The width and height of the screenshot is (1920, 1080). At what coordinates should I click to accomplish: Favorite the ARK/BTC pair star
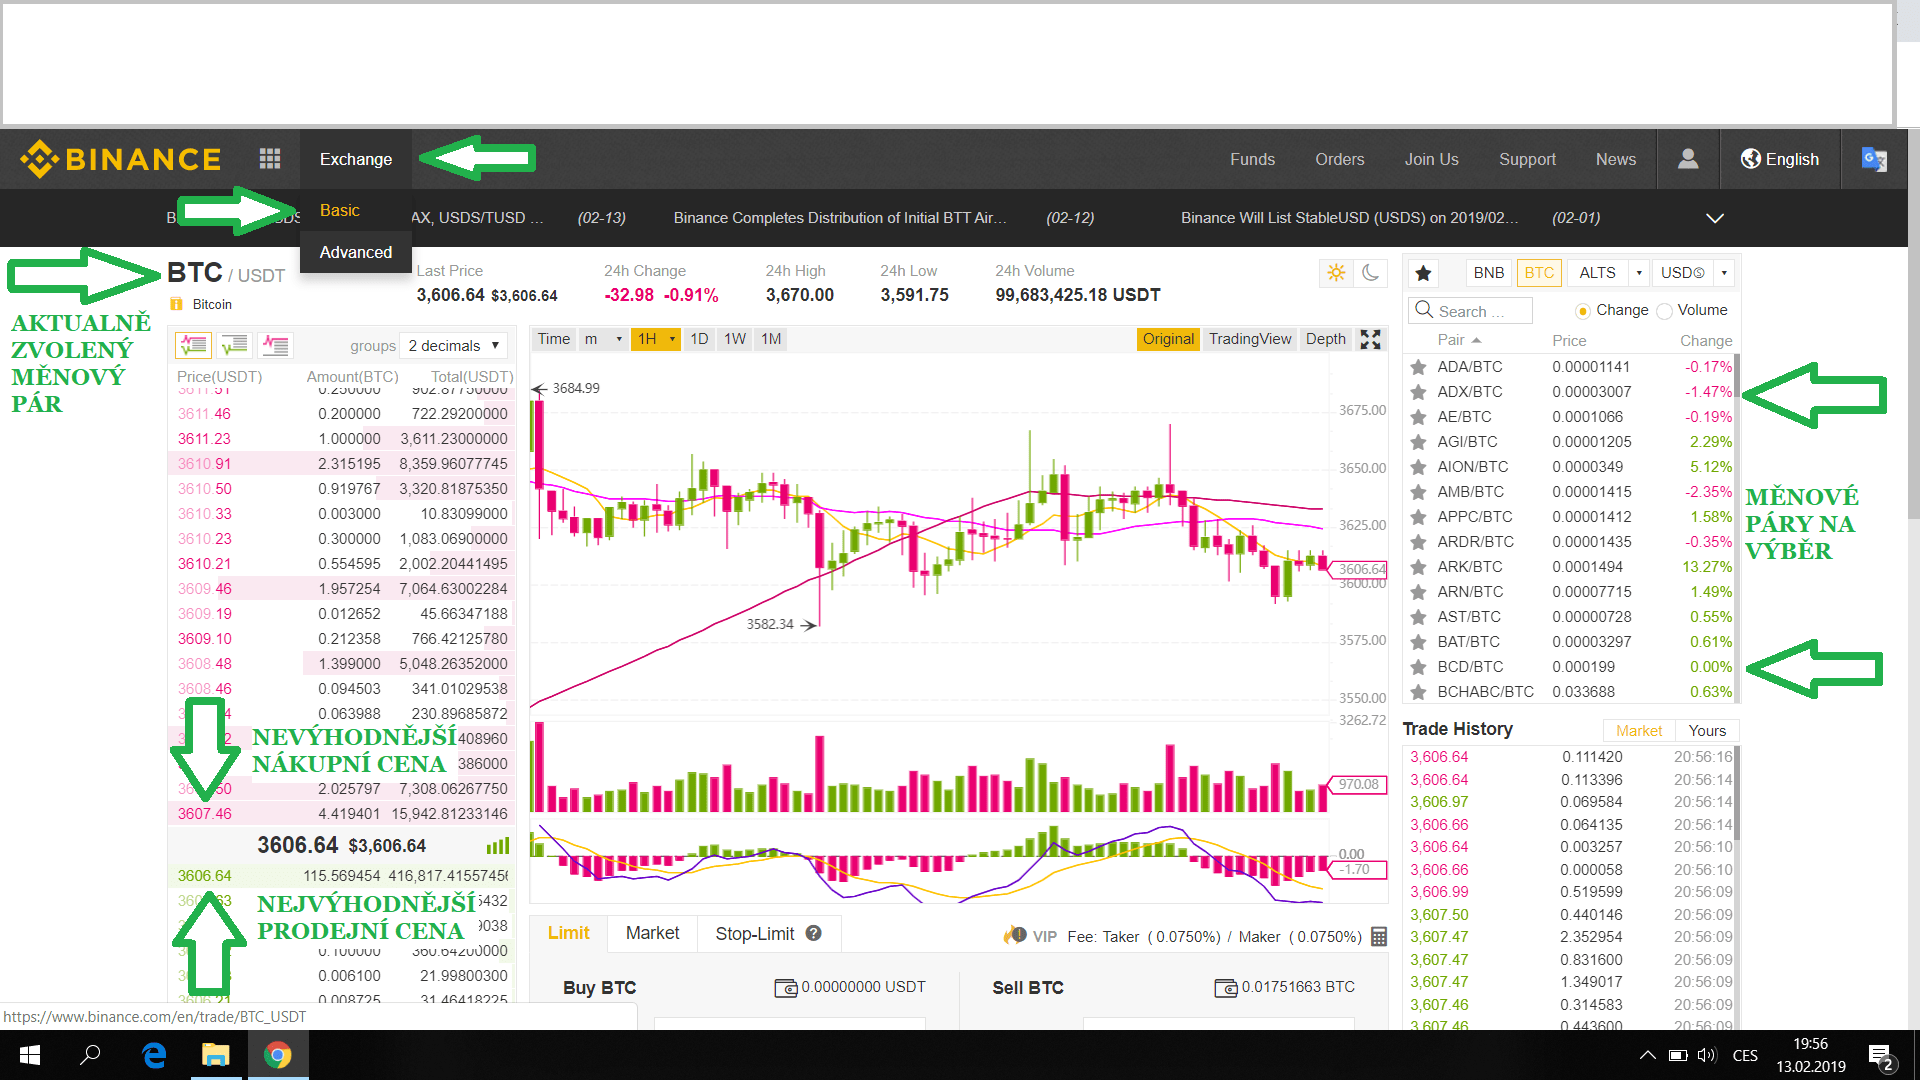(1418, 567)
